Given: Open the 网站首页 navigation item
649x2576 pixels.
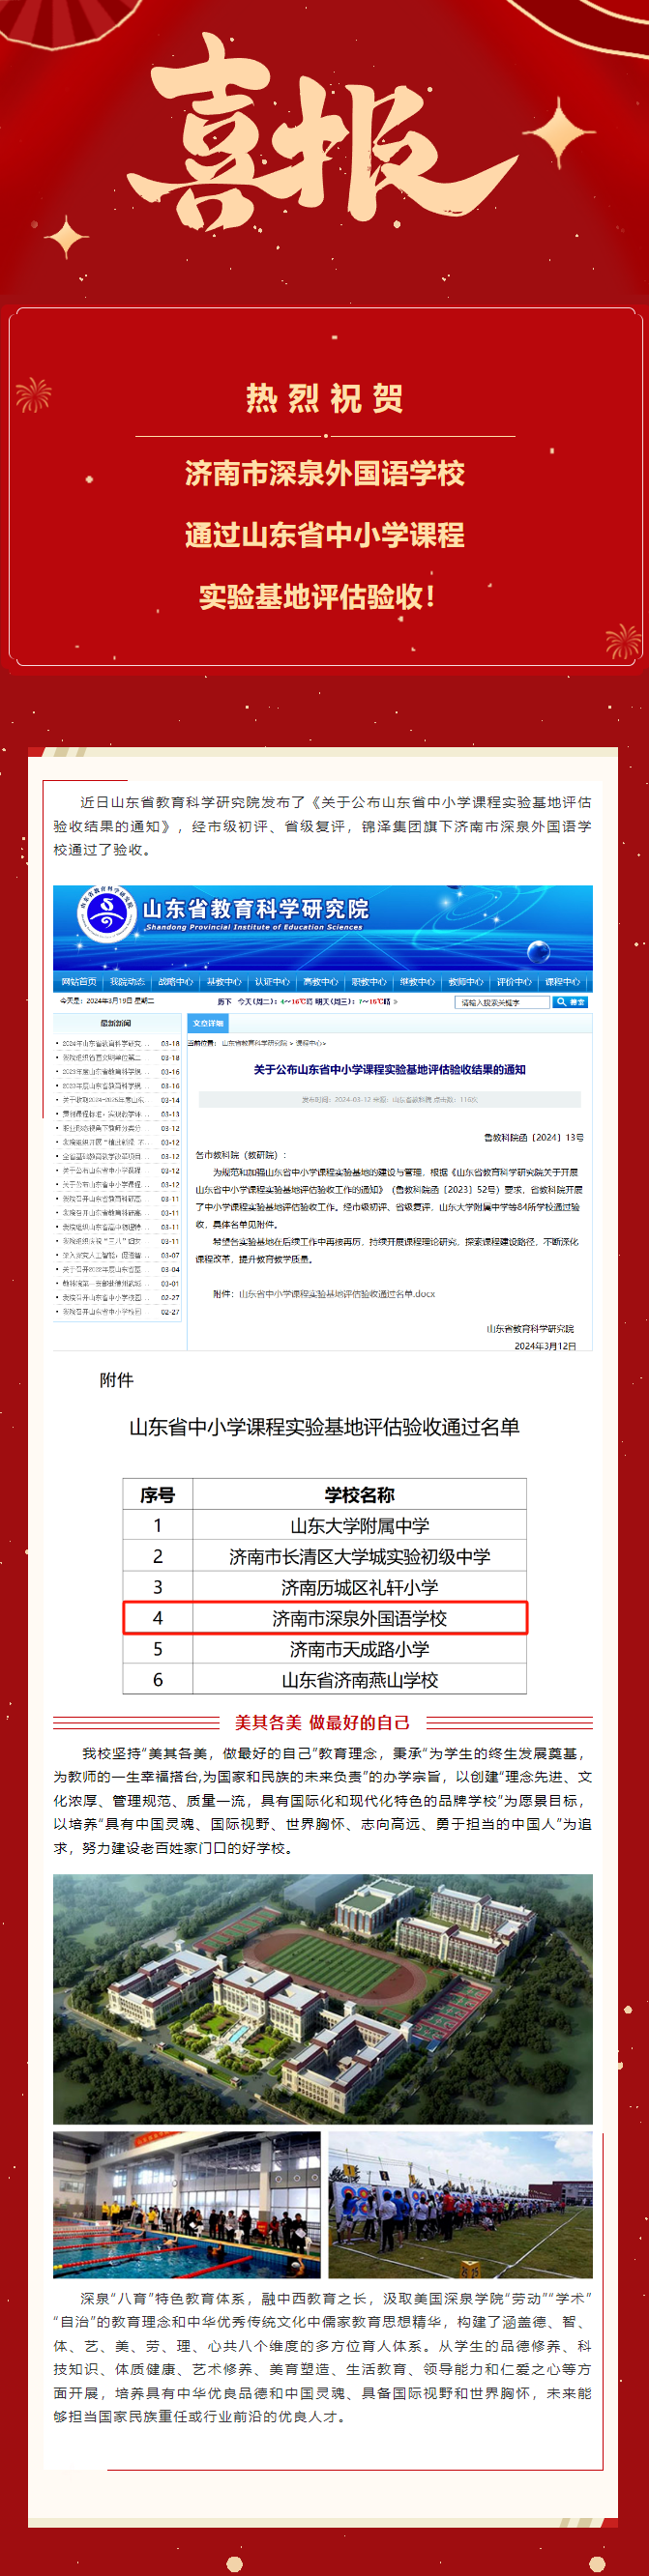Looking at the screenshot, I should (x=79, y=982).
